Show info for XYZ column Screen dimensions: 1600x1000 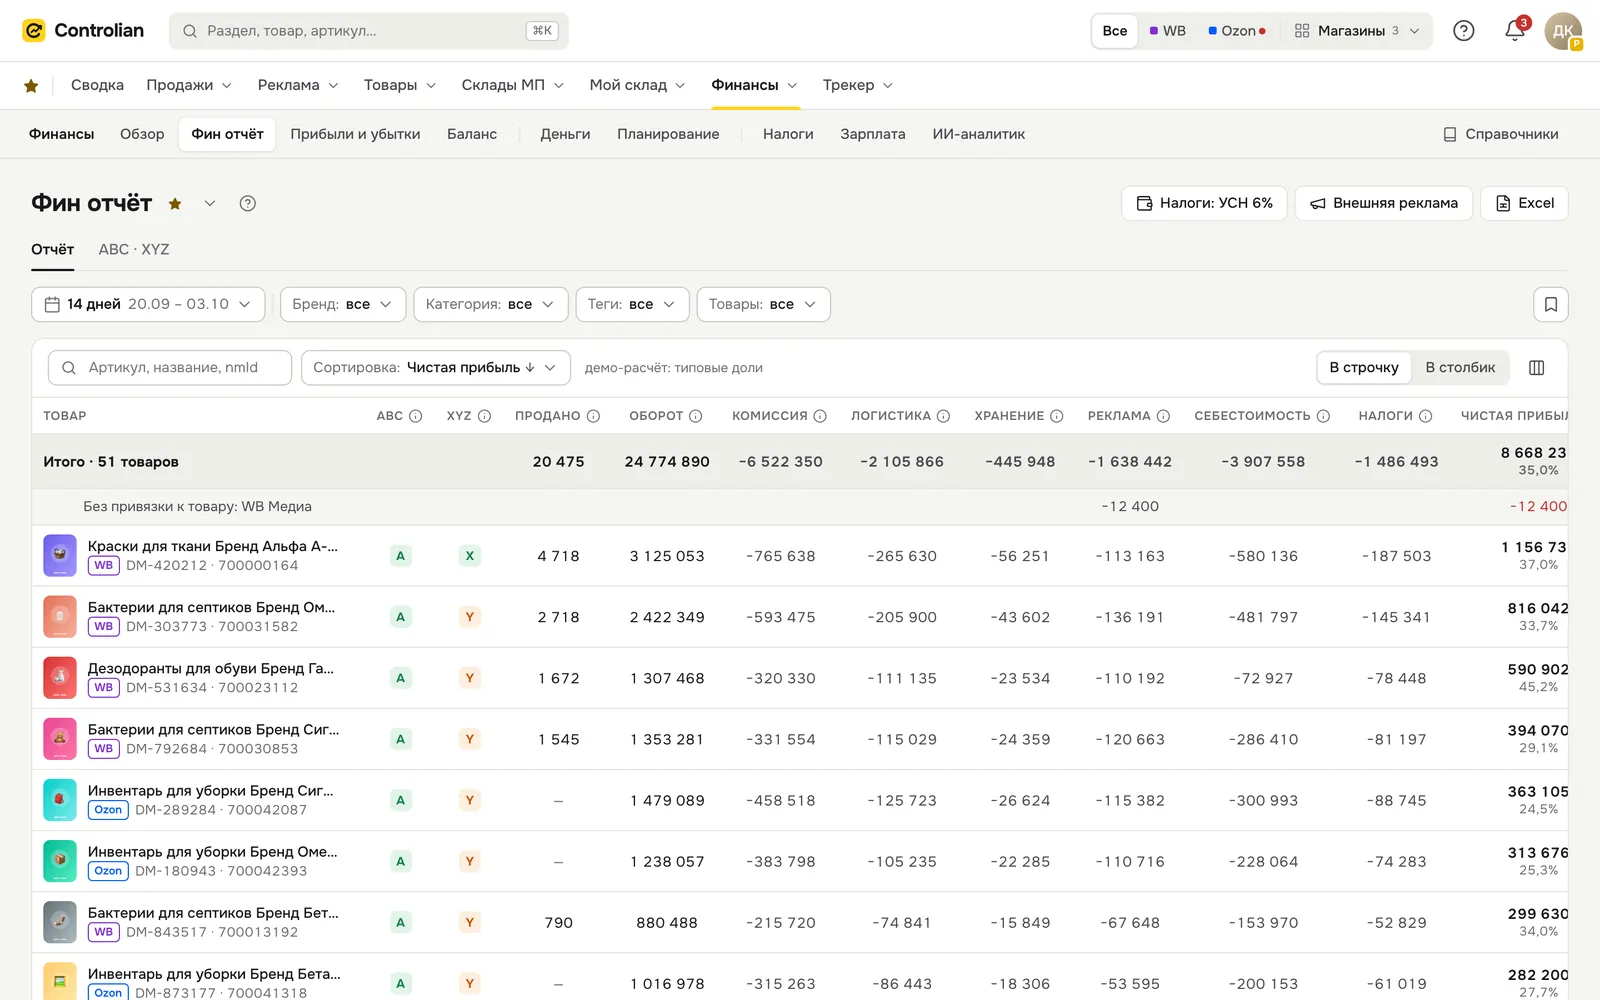484,416
